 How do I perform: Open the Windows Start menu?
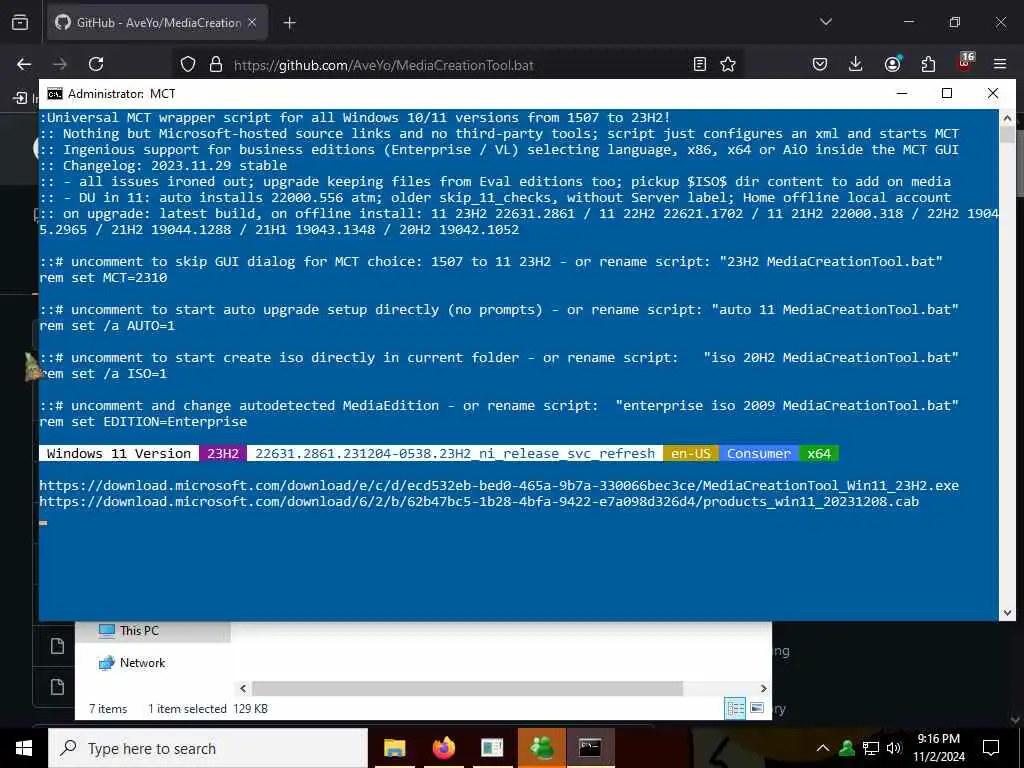click(24, 748)
